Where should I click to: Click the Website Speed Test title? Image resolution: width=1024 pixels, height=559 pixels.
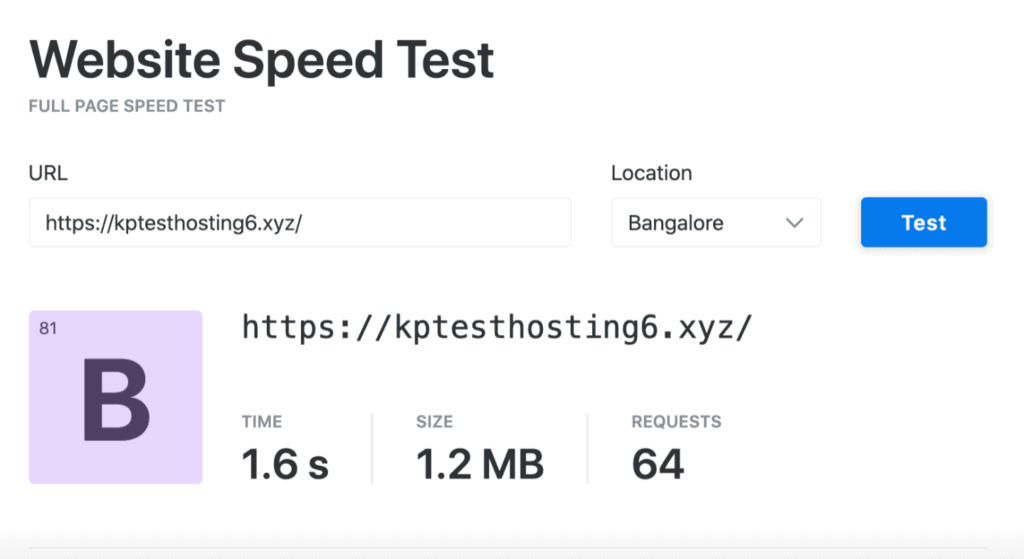[x=262, y=61]
